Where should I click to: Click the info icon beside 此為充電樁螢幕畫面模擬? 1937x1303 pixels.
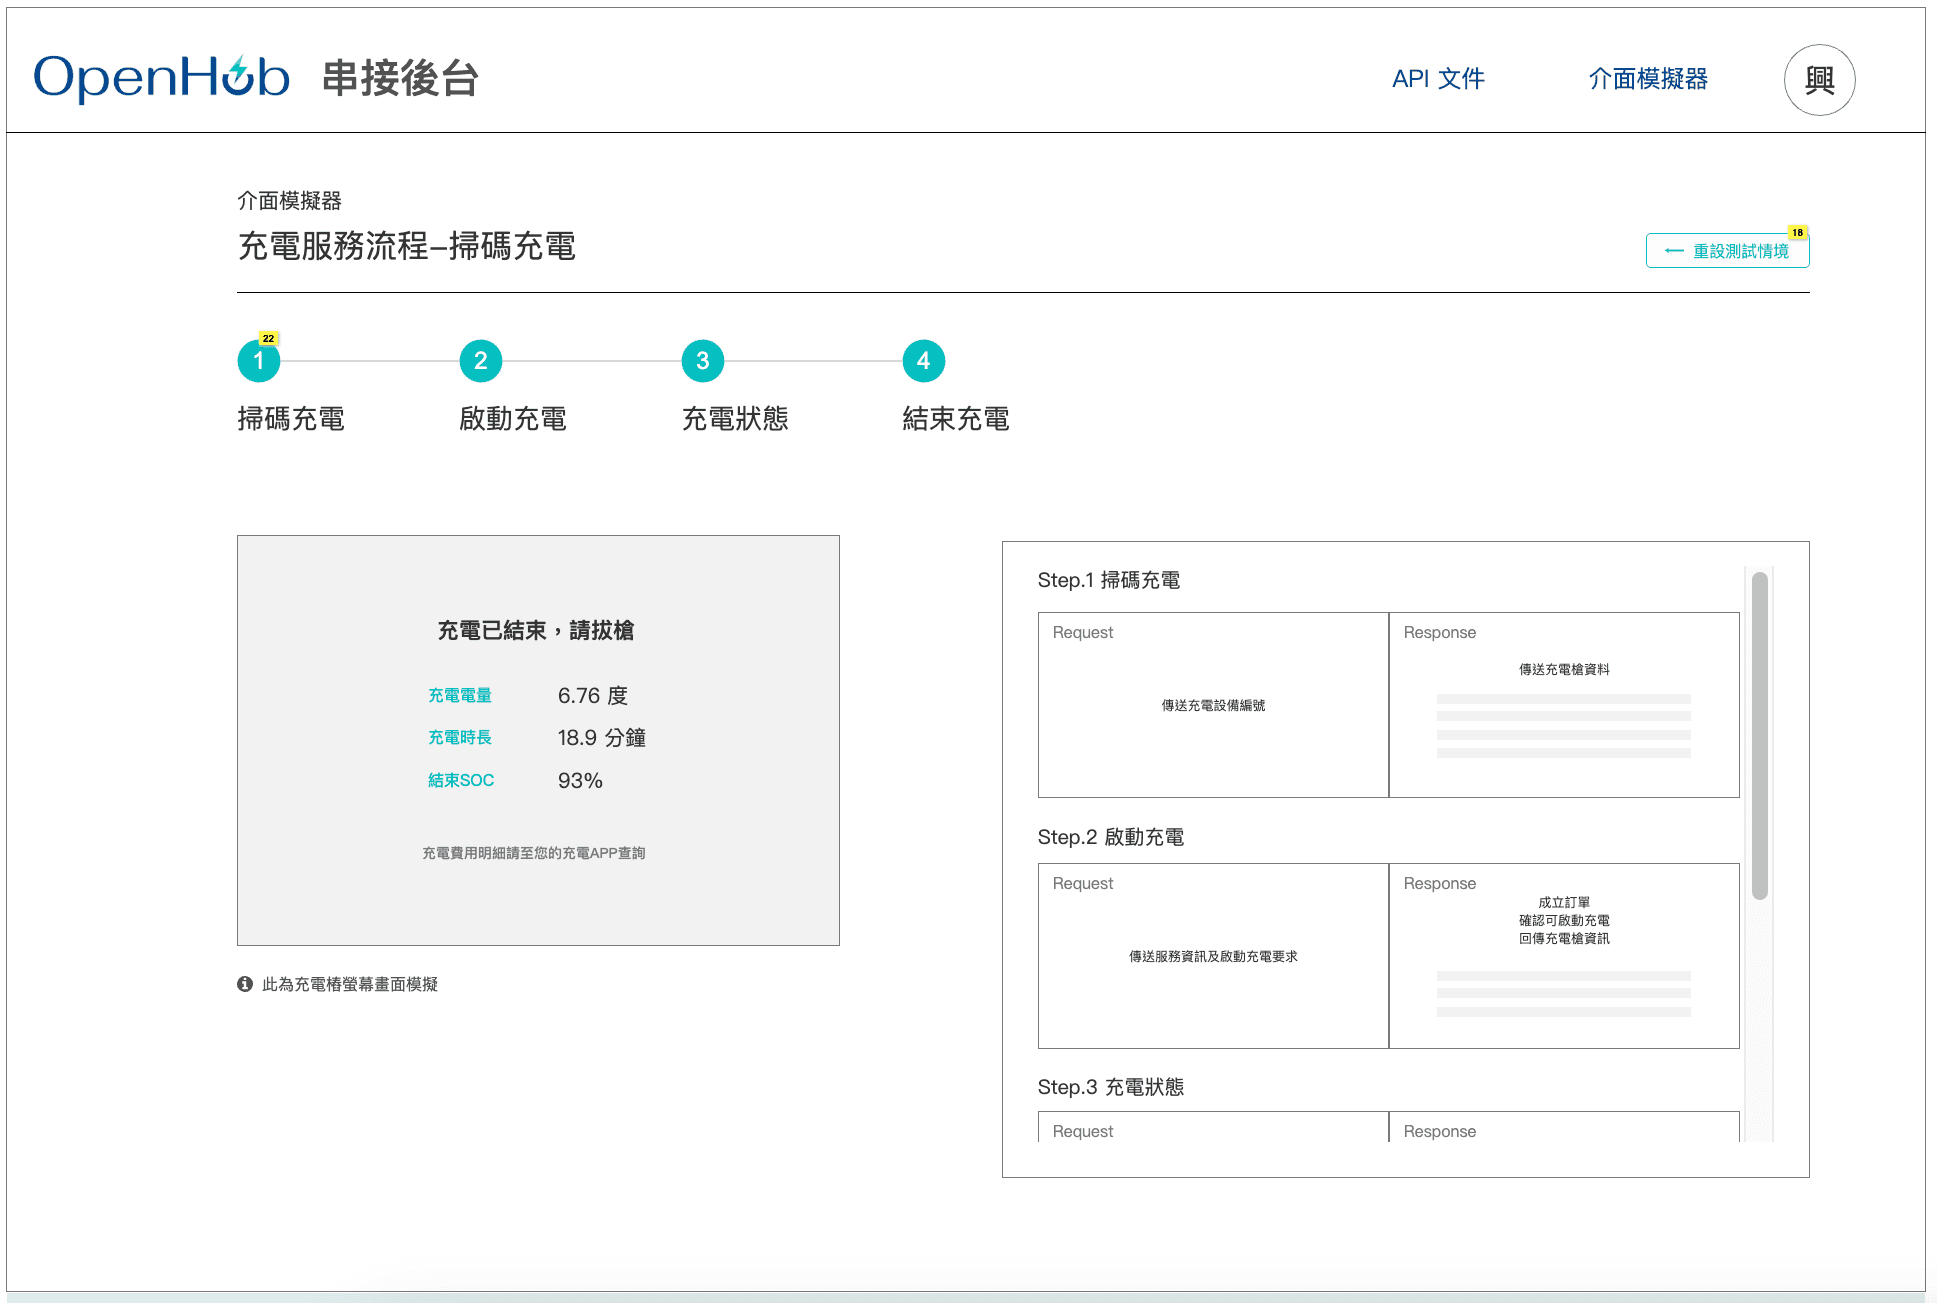(x=245, y=984)
